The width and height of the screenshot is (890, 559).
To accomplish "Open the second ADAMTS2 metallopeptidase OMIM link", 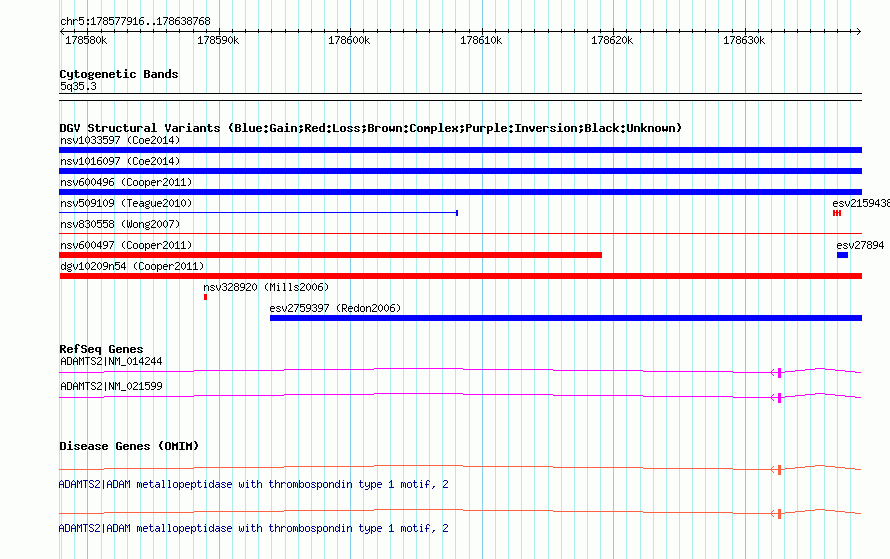I will (253, 528).
